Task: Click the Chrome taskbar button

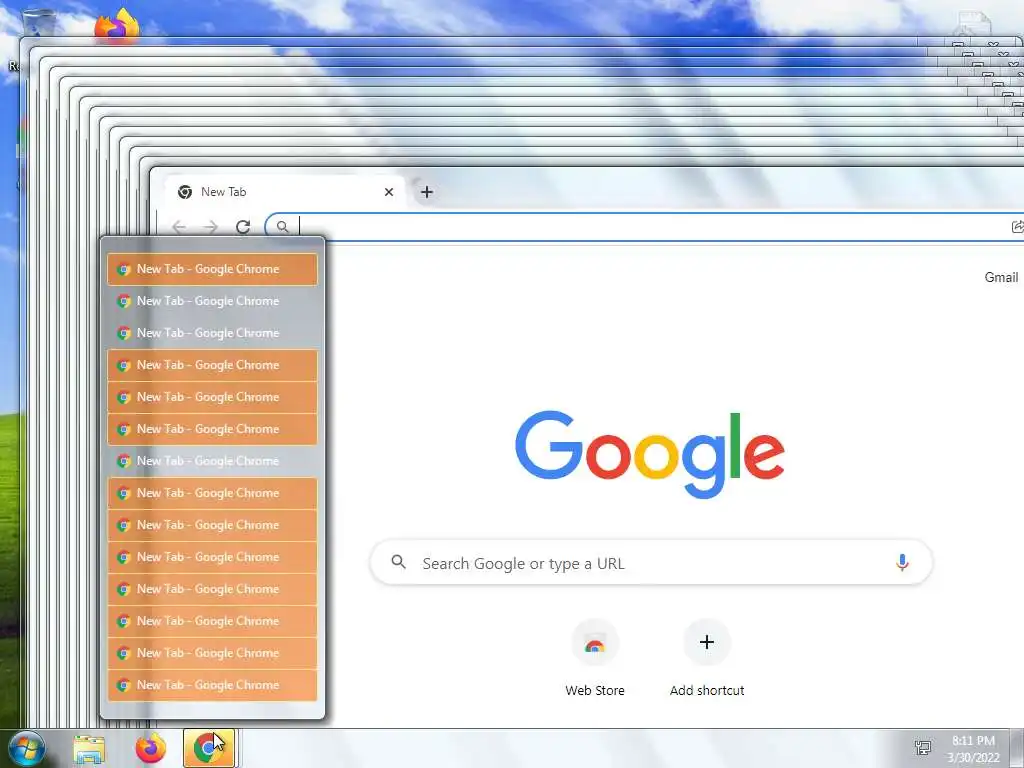Action: [209, 748]
